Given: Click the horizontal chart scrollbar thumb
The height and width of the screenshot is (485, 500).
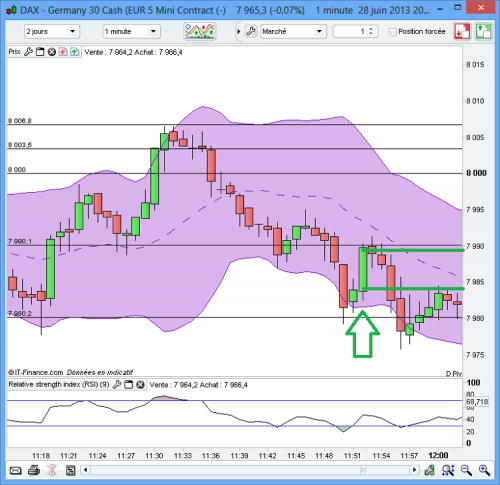Looking at the screenshot, I should (363, 470).
